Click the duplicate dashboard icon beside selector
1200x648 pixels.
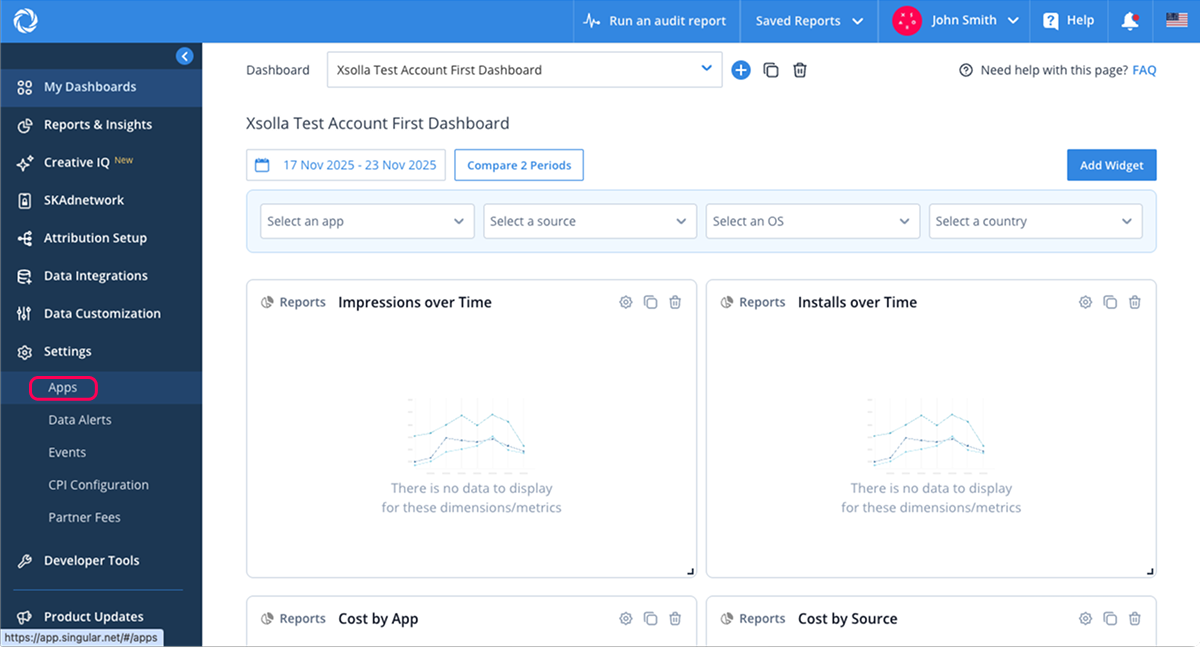[x=771, y=70]
